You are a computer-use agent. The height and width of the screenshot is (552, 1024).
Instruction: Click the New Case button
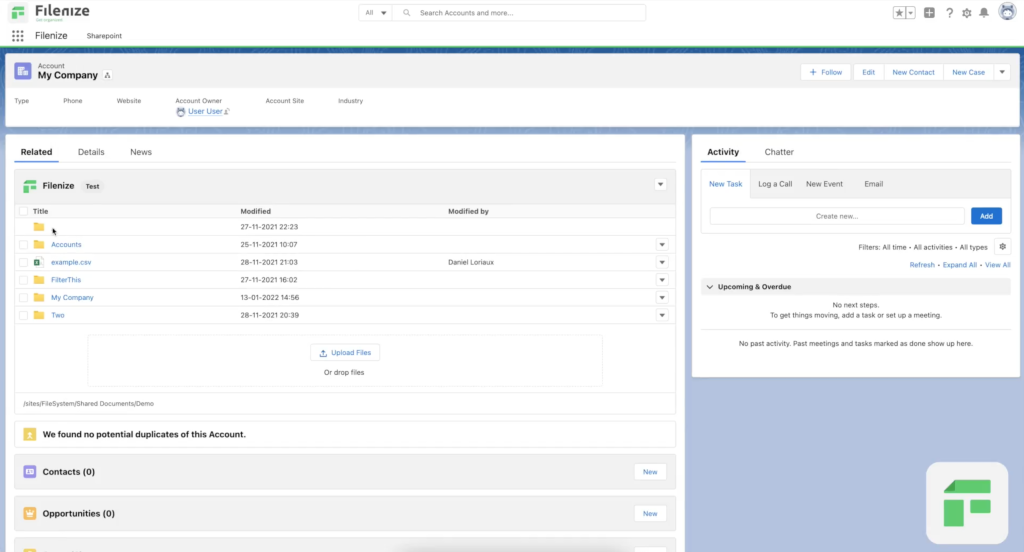(968, 72)
